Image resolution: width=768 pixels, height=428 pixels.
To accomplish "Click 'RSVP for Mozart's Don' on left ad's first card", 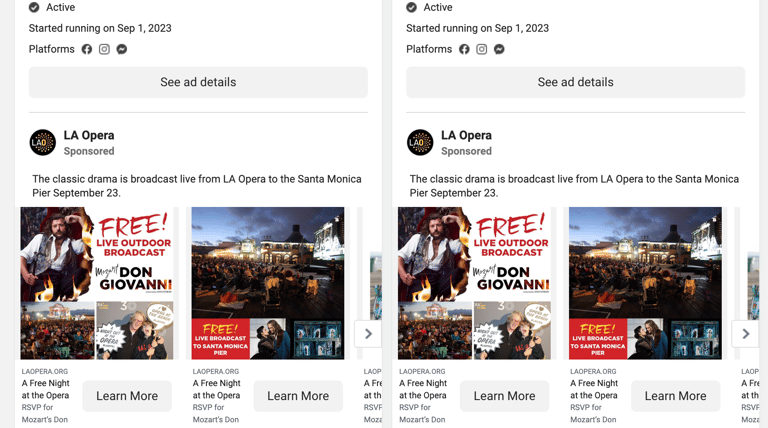I will coord(45,413).
